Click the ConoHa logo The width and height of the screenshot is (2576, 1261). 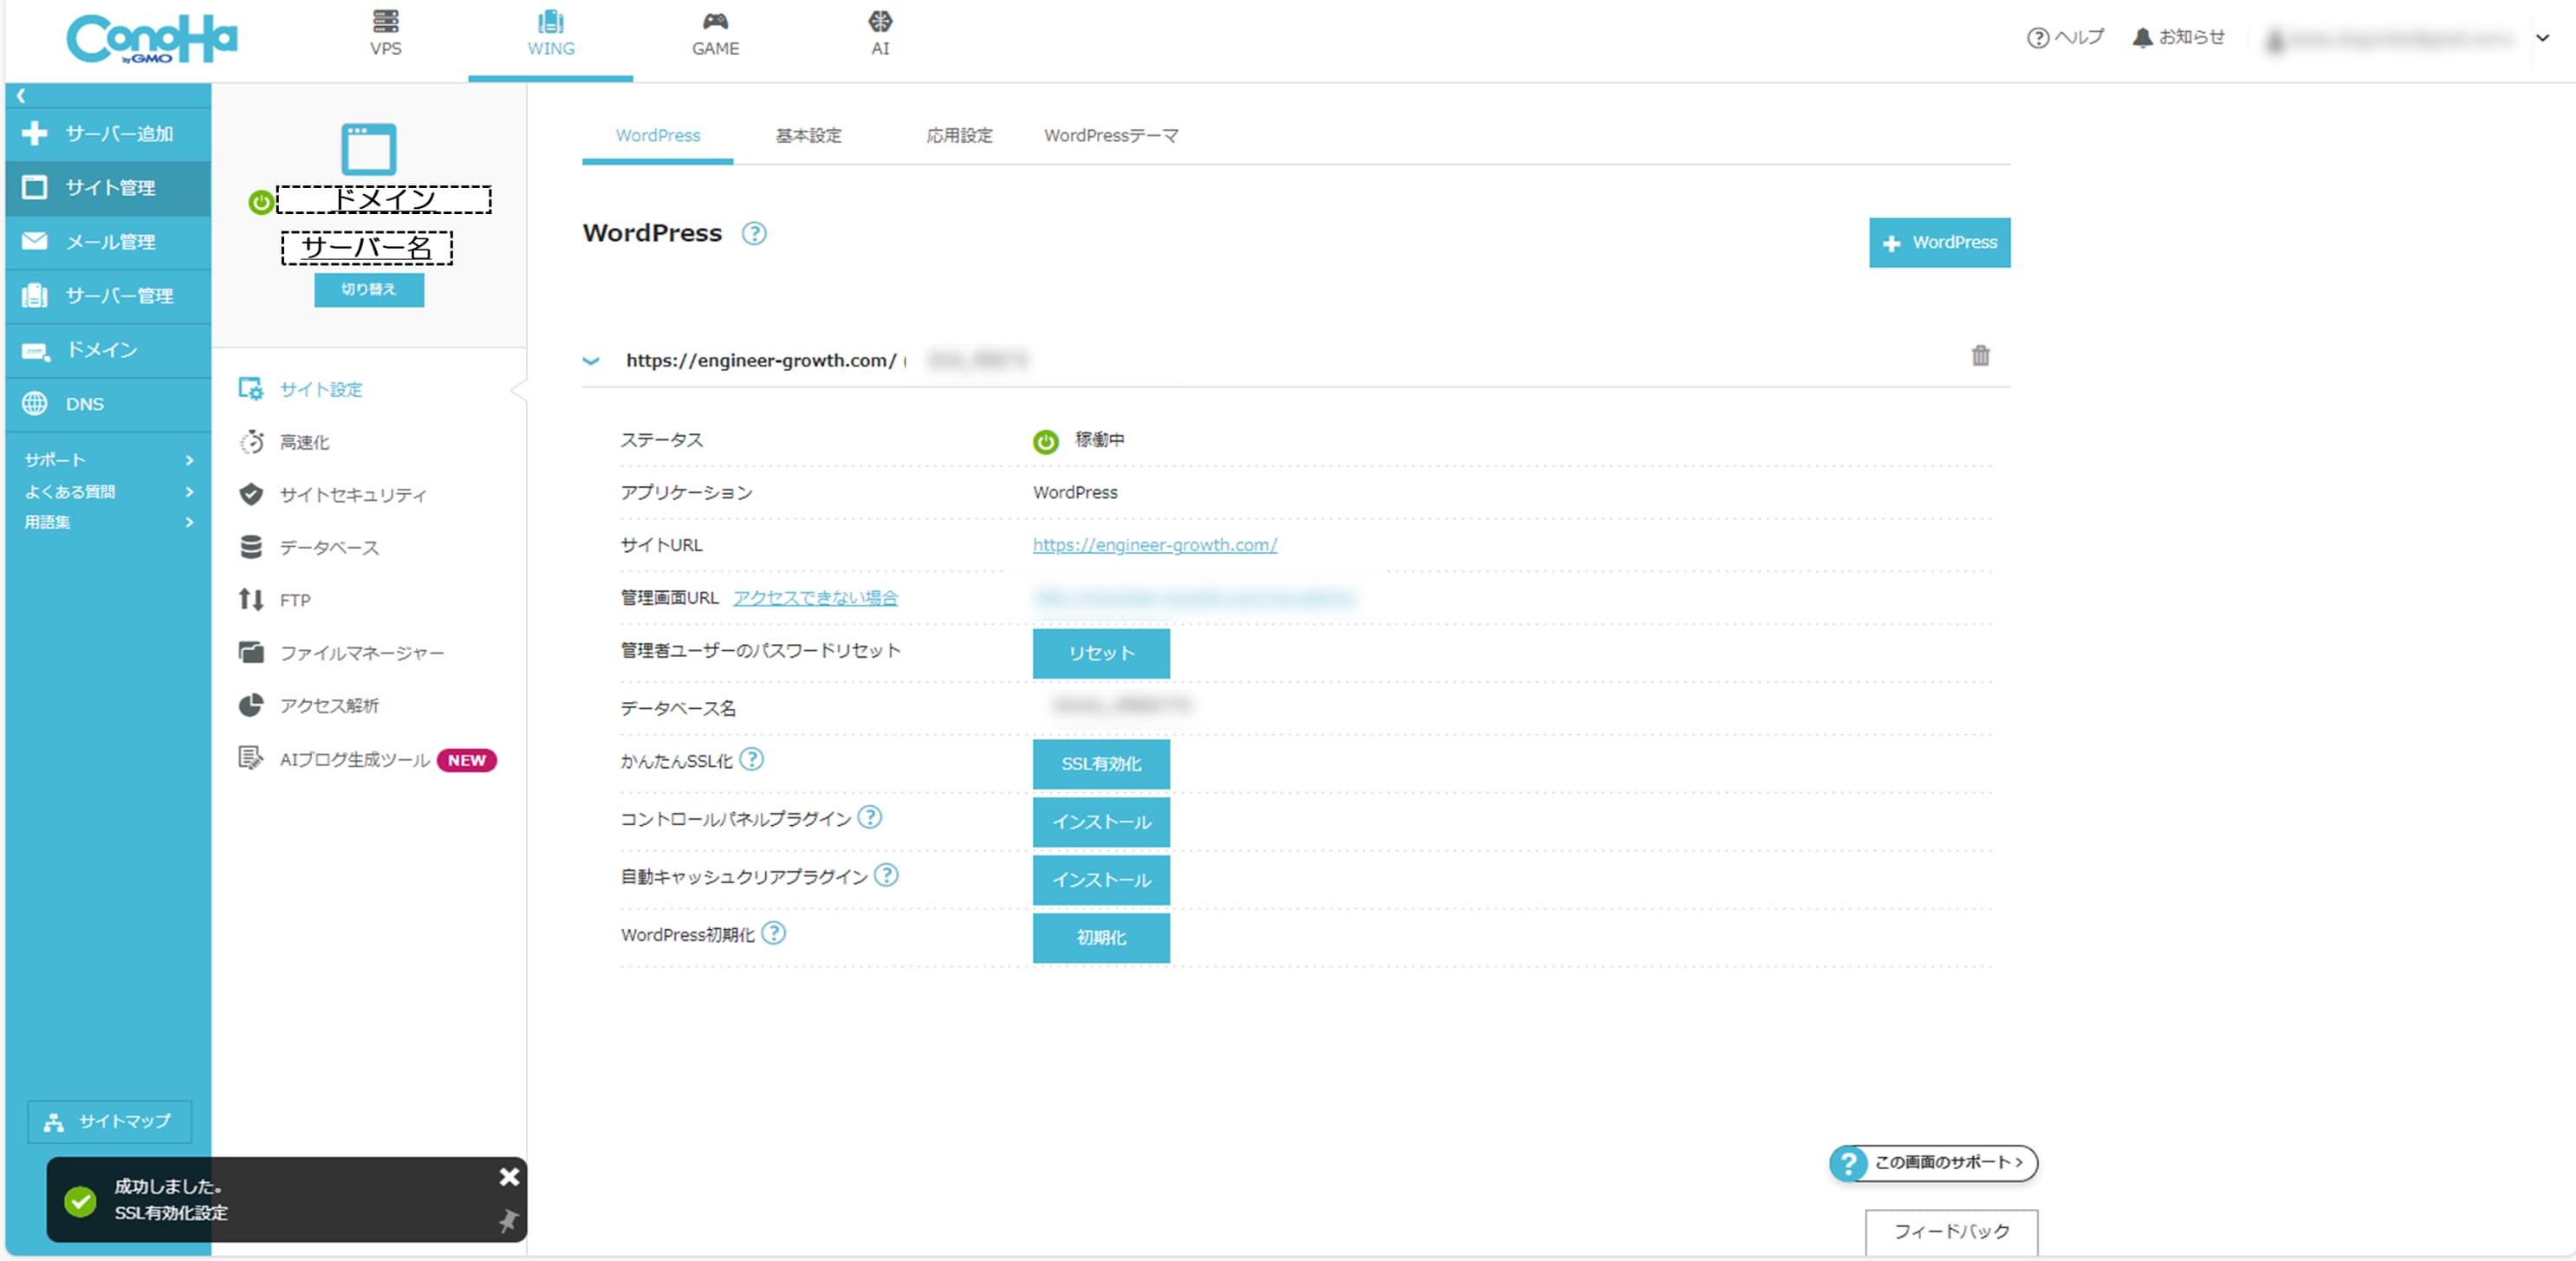coord(152,39)
